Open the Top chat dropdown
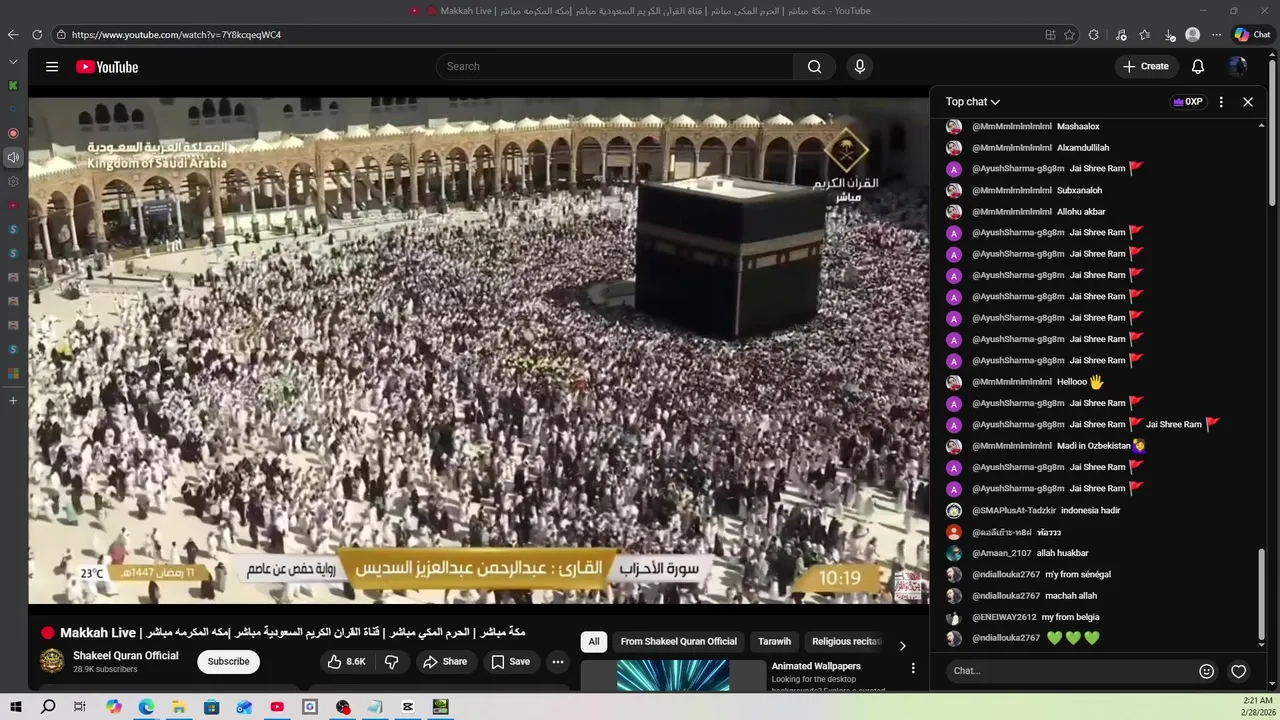The width and height of the screenshot is (1280, 720). (x=973, y=102)
